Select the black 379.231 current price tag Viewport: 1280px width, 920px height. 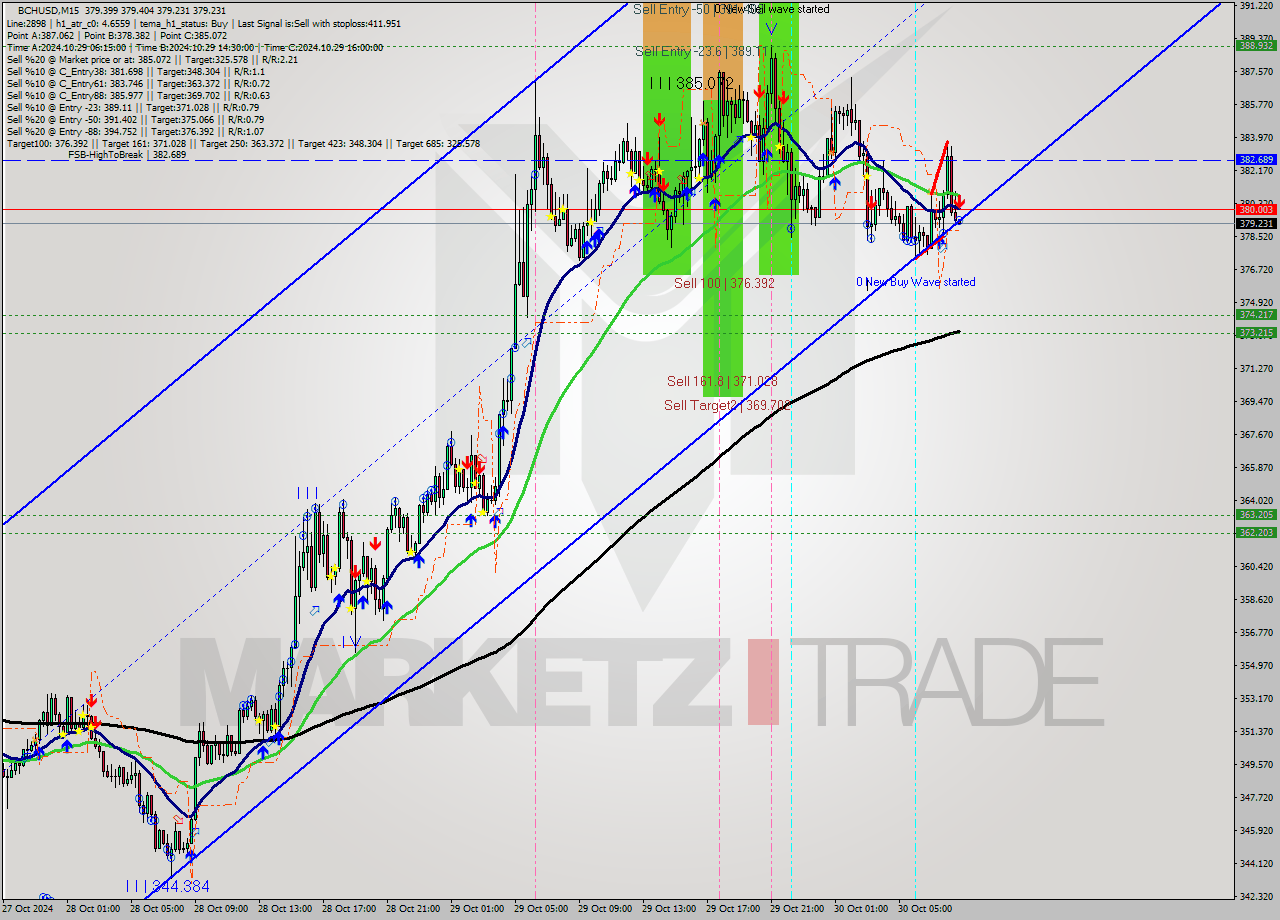click(x=1256, y=223)
